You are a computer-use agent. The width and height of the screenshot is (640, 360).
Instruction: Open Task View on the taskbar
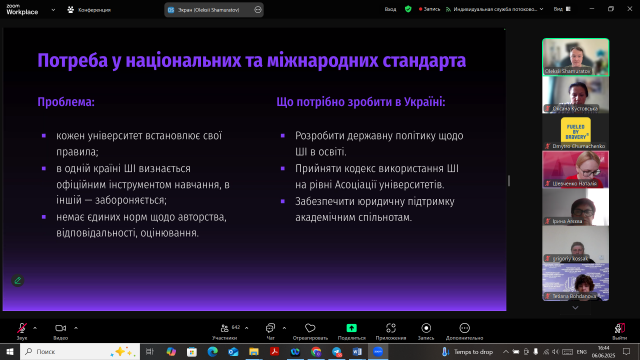point(149,351)
